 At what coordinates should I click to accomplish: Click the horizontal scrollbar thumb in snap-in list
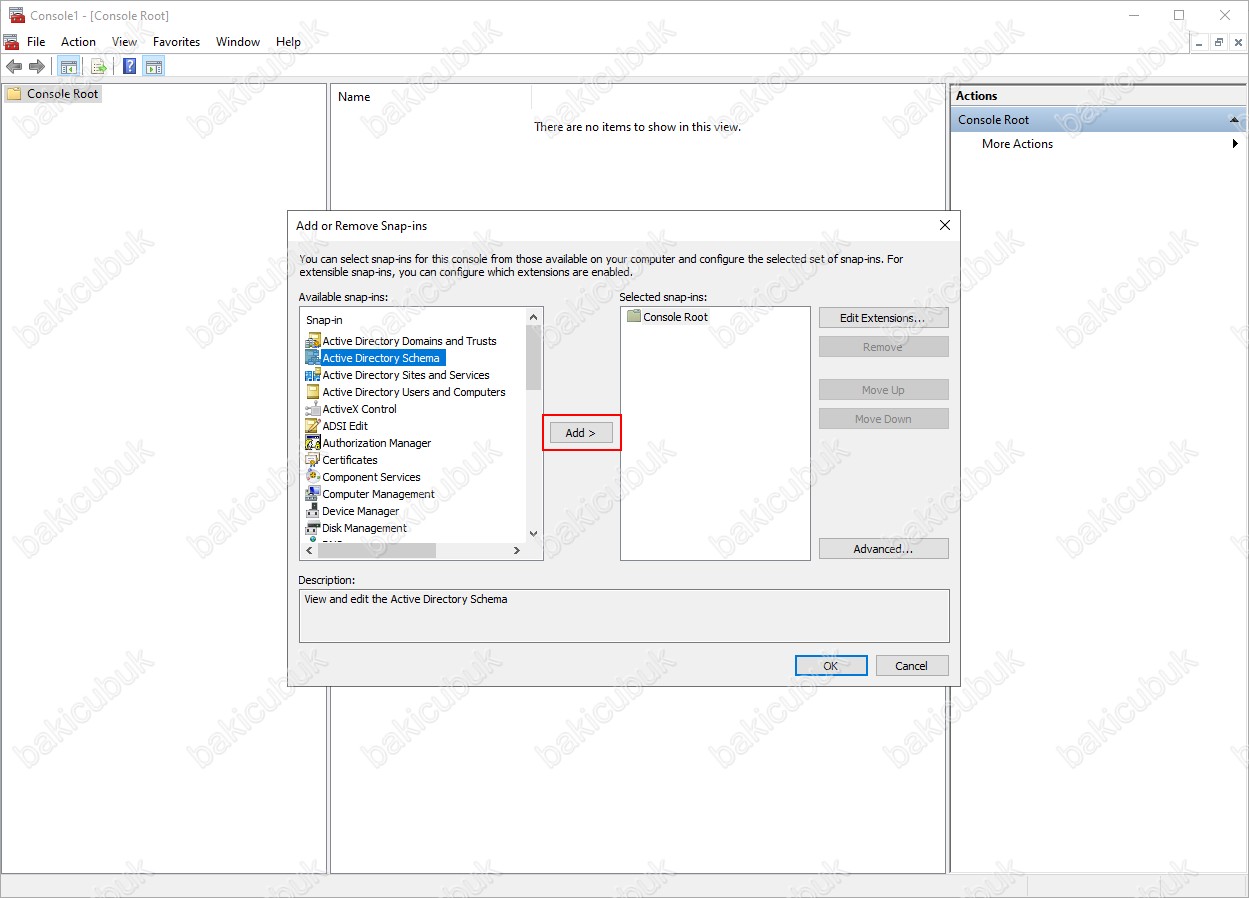coord(377,551)
